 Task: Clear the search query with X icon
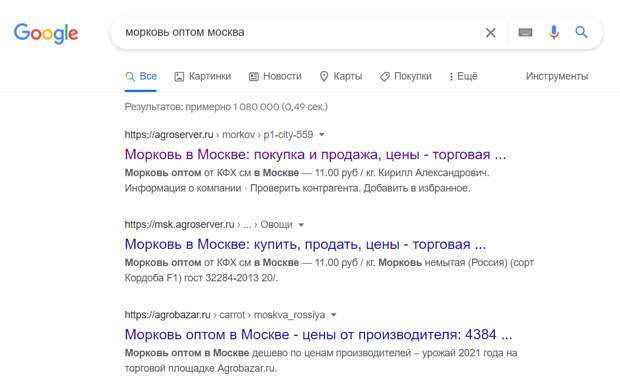click(490, 33)
